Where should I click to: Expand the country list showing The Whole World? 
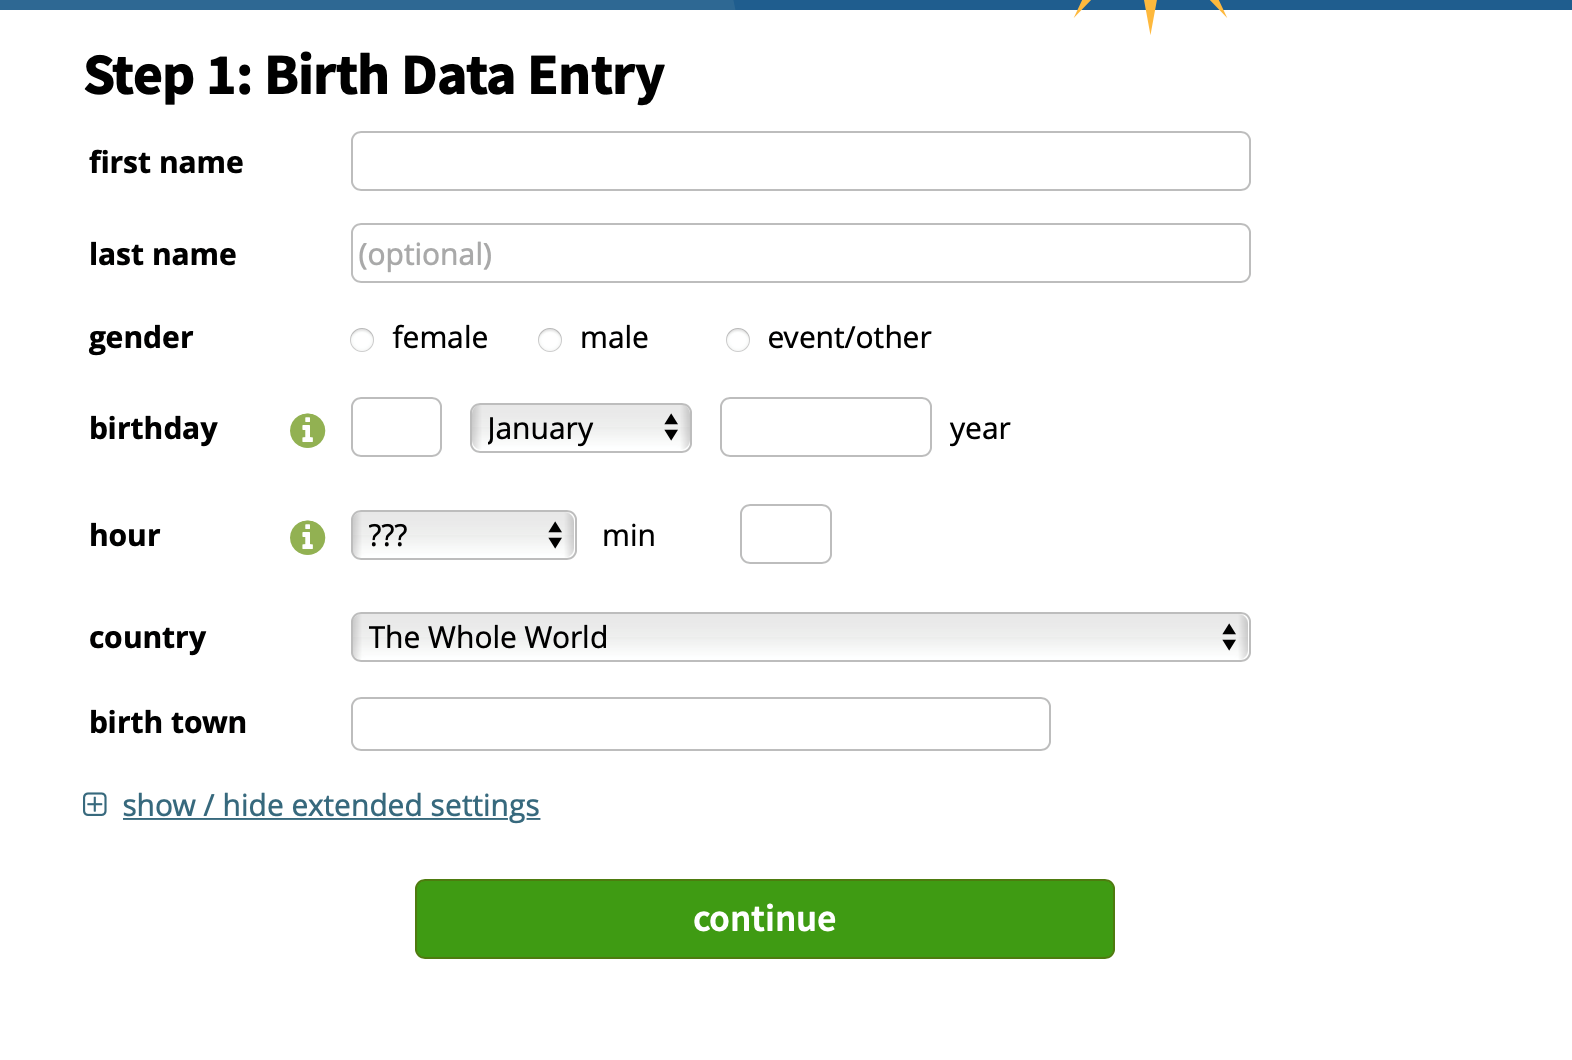tap(801, 637)
